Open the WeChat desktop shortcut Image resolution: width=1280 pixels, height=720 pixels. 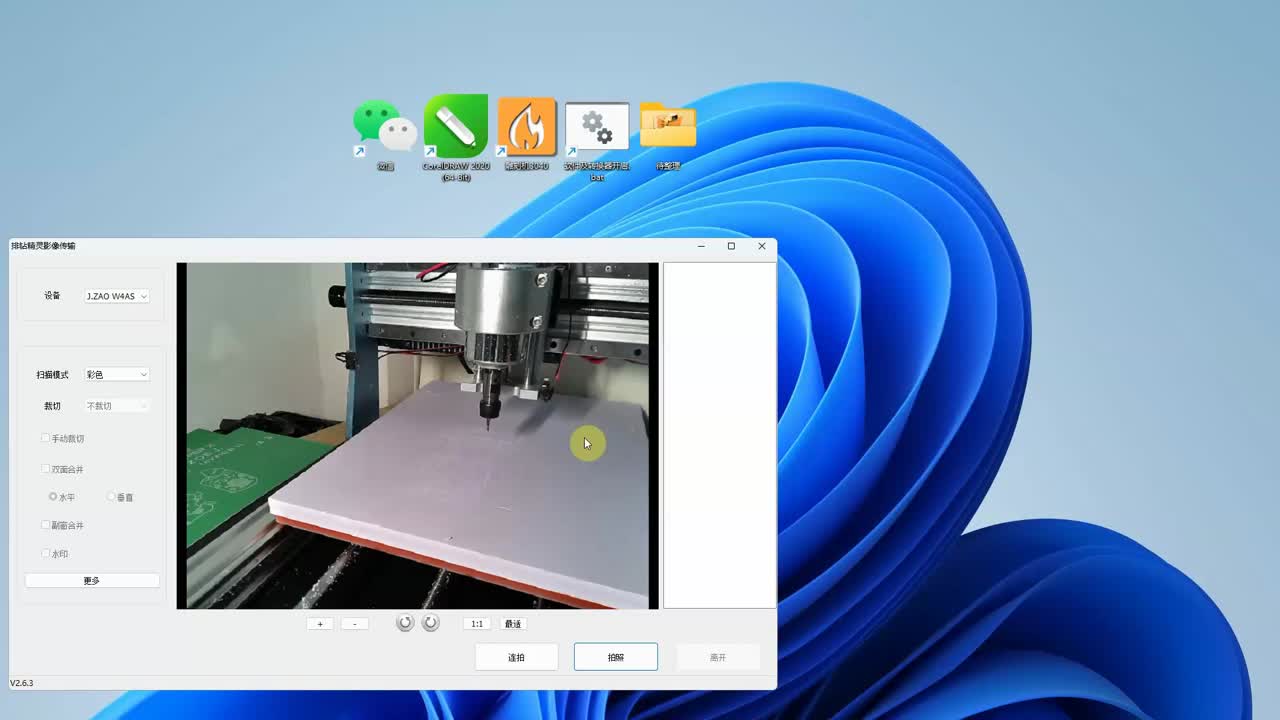[x=385, y=130]
